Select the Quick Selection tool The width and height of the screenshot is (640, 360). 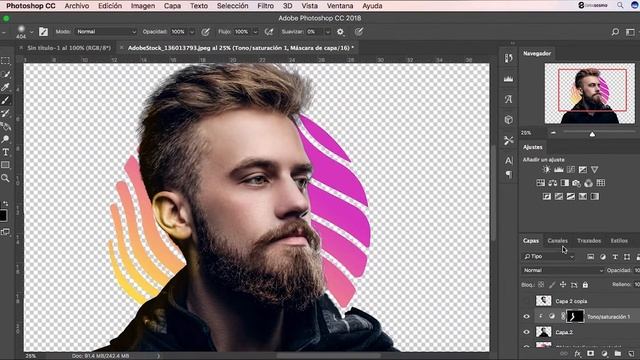tap(6, 74)
